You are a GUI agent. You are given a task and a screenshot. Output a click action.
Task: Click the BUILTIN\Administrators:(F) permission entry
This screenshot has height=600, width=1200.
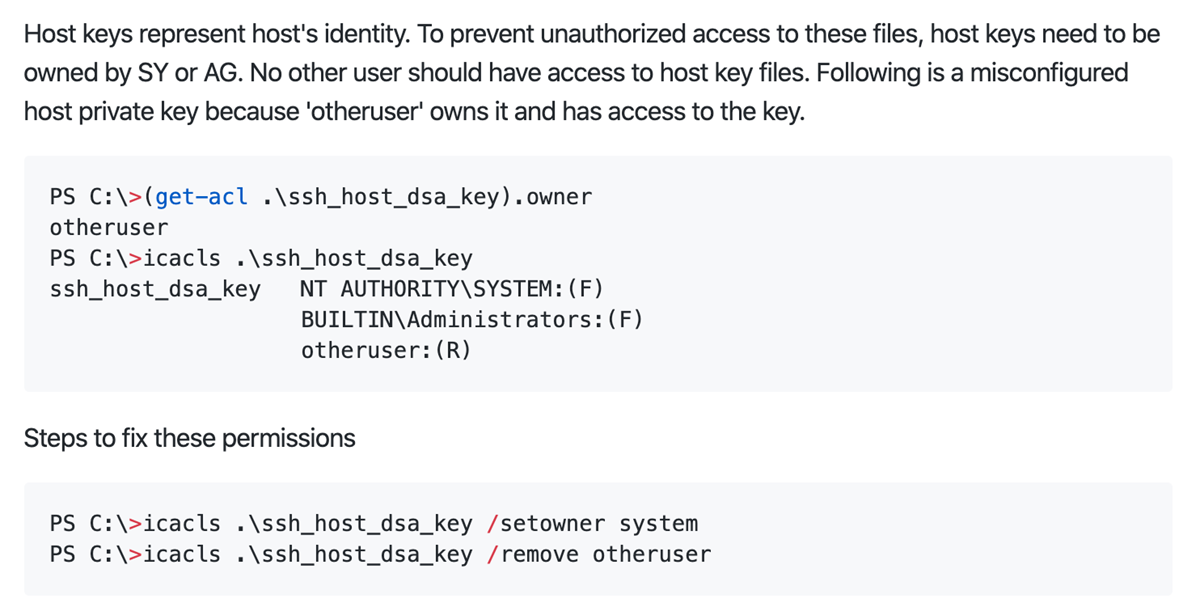(471, 320)
